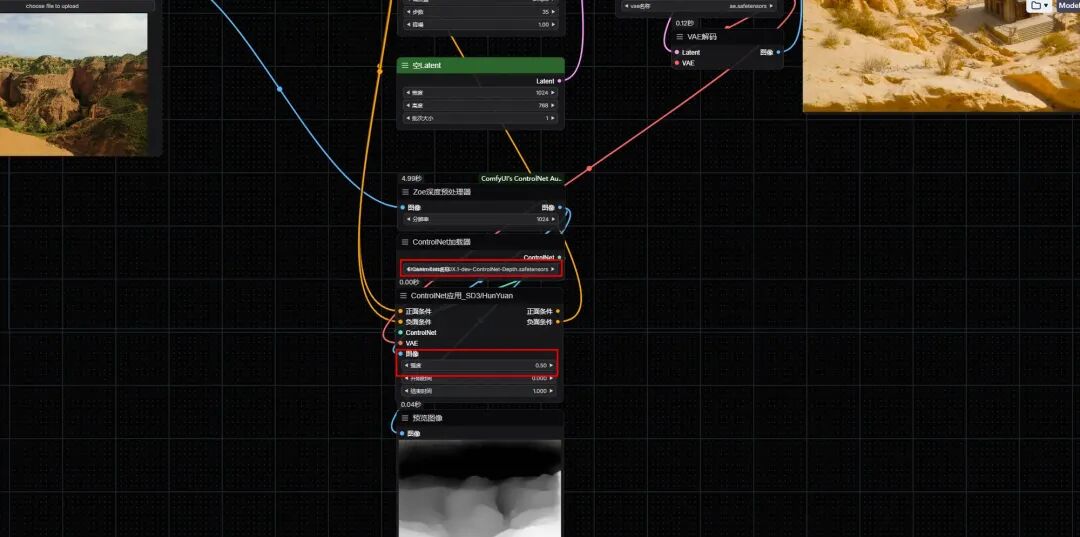Viewport: 1080px width, 537px height.
Task: Select the 空Latent node green title bar
Action: click(481, 65)
